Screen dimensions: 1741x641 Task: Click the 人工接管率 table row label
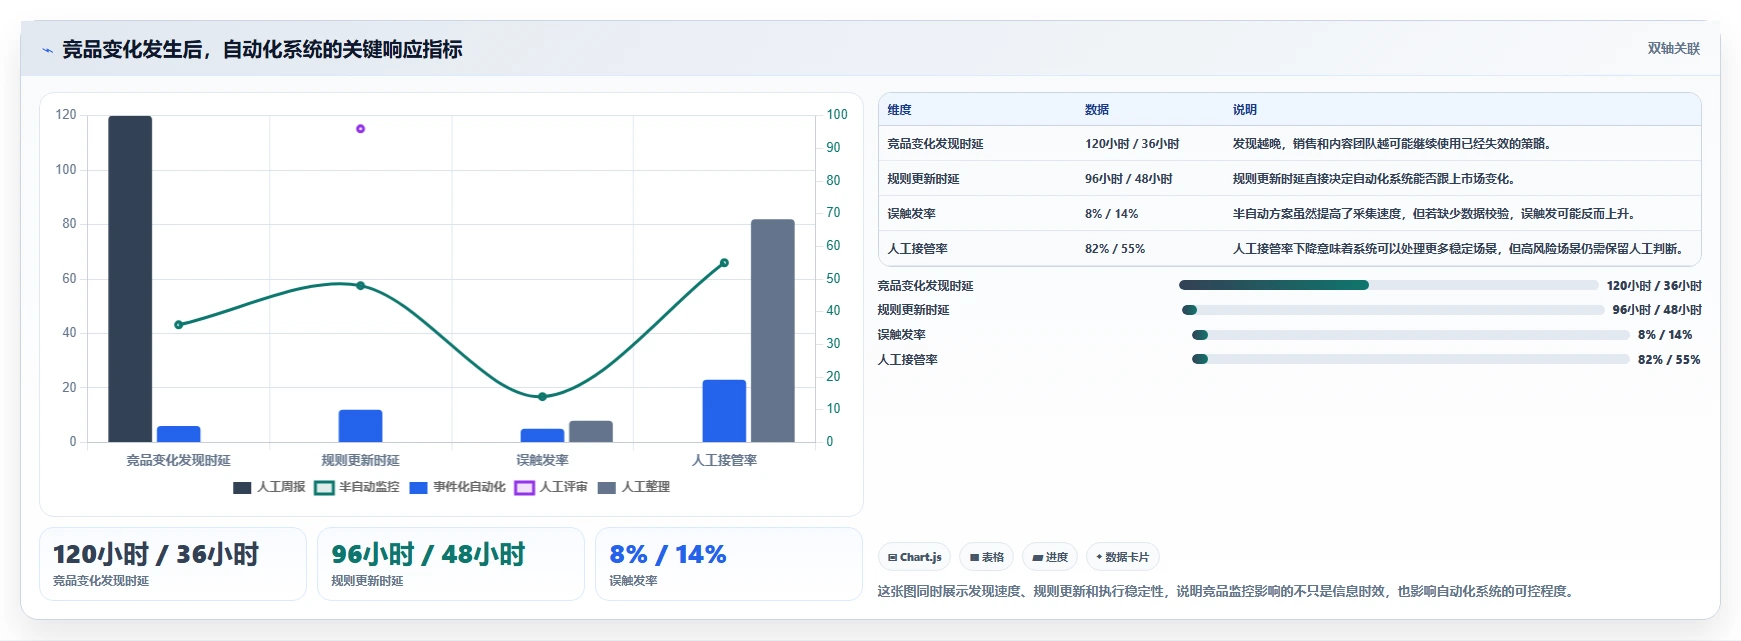917,249
